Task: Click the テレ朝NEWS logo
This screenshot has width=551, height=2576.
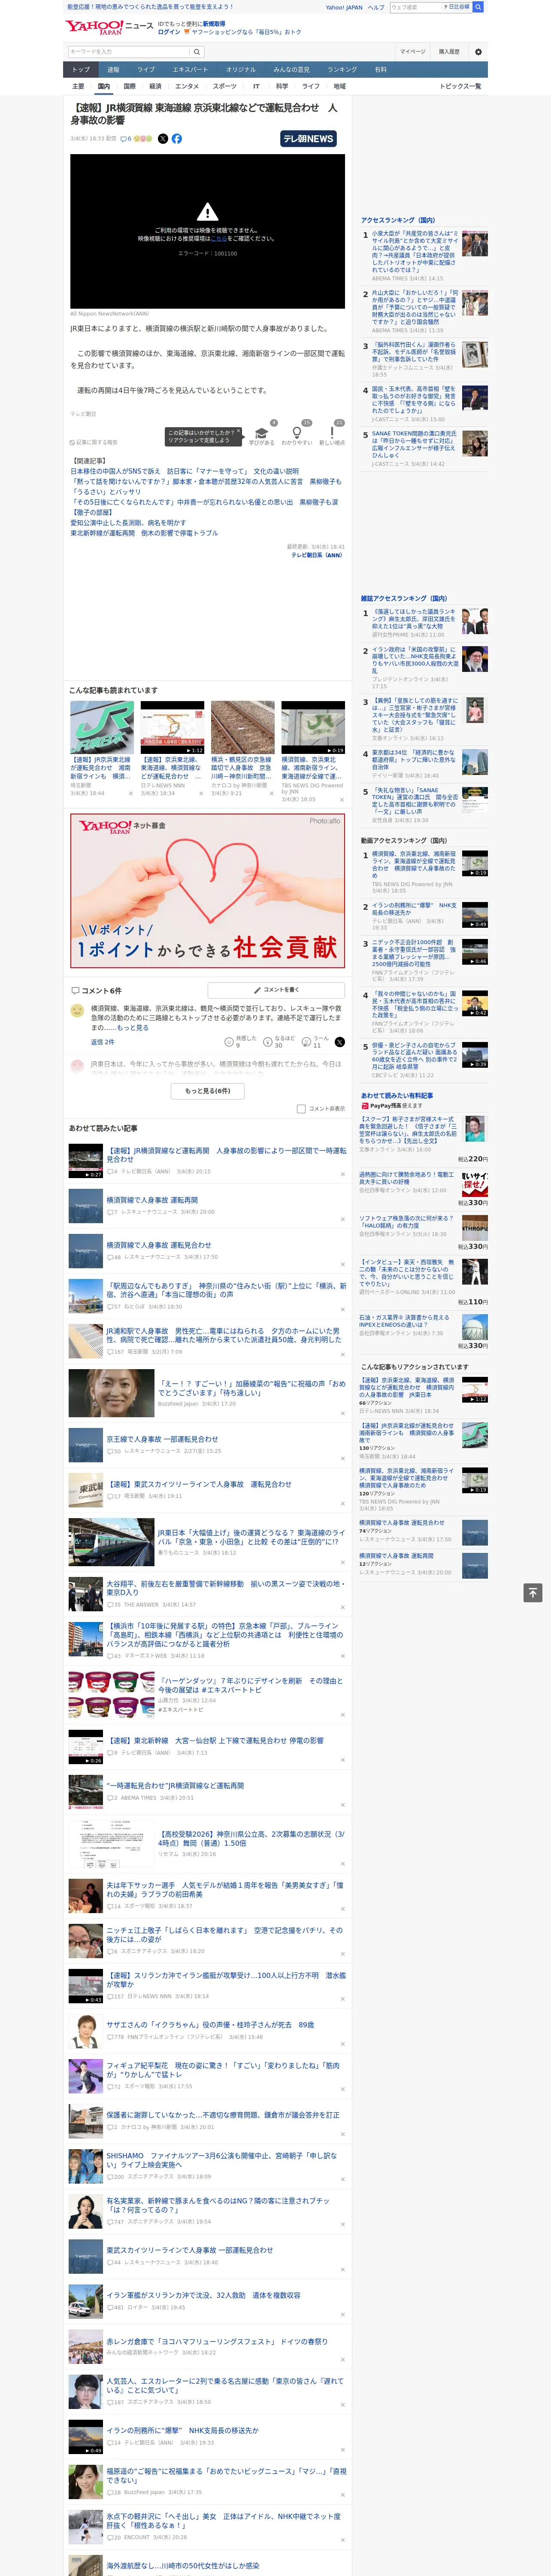Action: point(308,139)
